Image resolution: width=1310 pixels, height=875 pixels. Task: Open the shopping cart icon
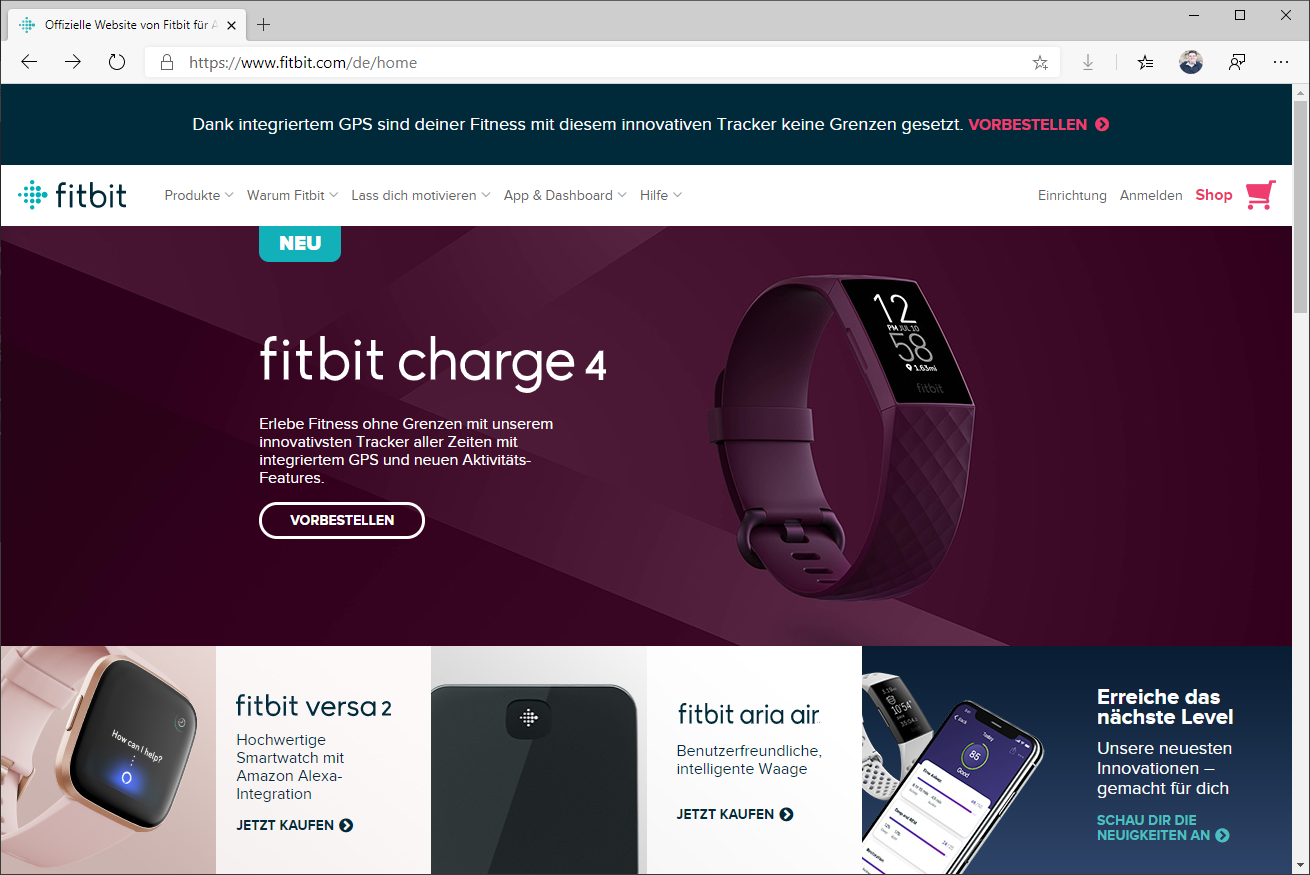click(x=1261, y=195)
